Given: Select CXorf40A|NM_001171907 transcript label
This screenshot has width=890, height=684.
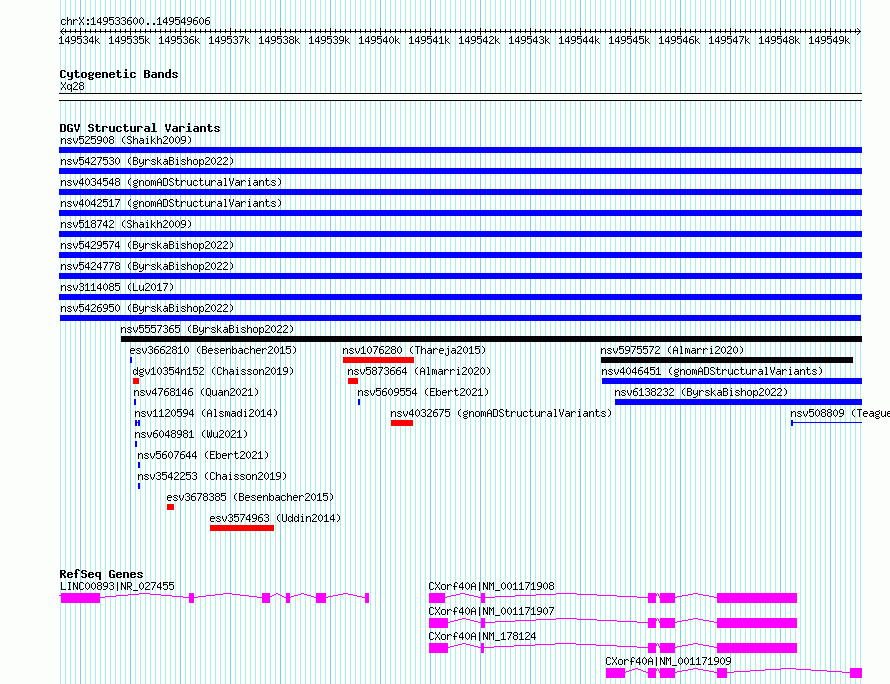Looking at the screenshot, I should [492, 611].
